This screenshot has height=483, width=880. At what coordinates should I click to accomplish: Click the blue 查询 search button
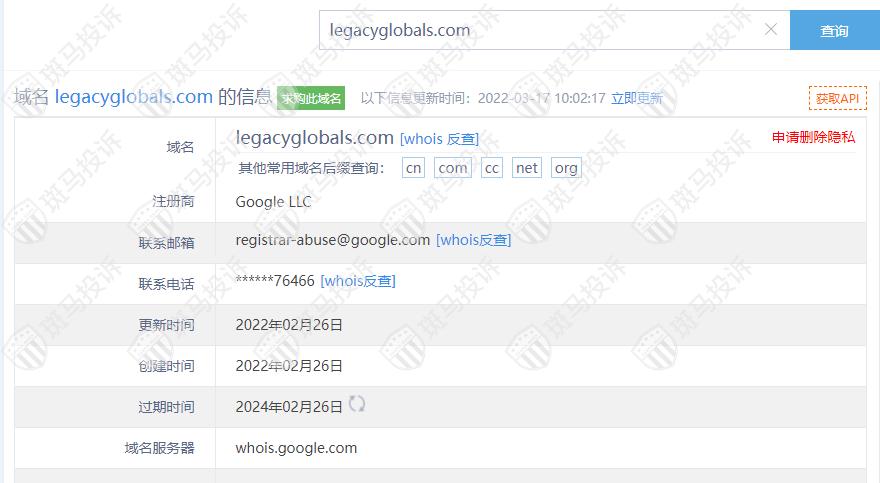[x=835, y=30]
